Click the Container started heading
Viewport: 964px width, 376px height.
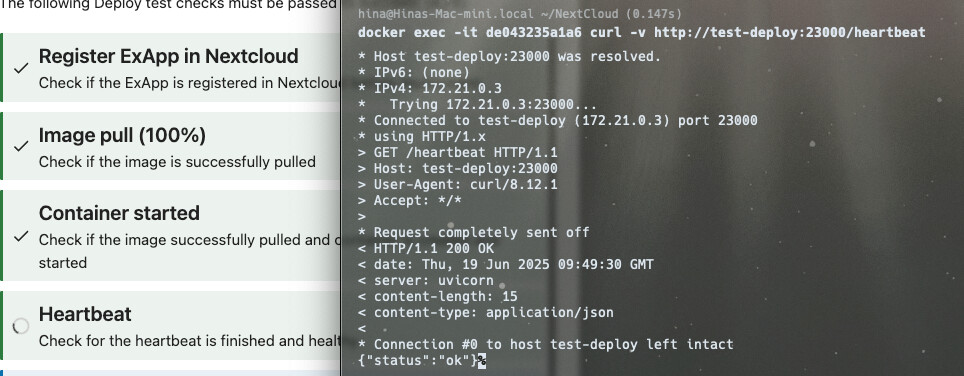[x=119, y=213]
